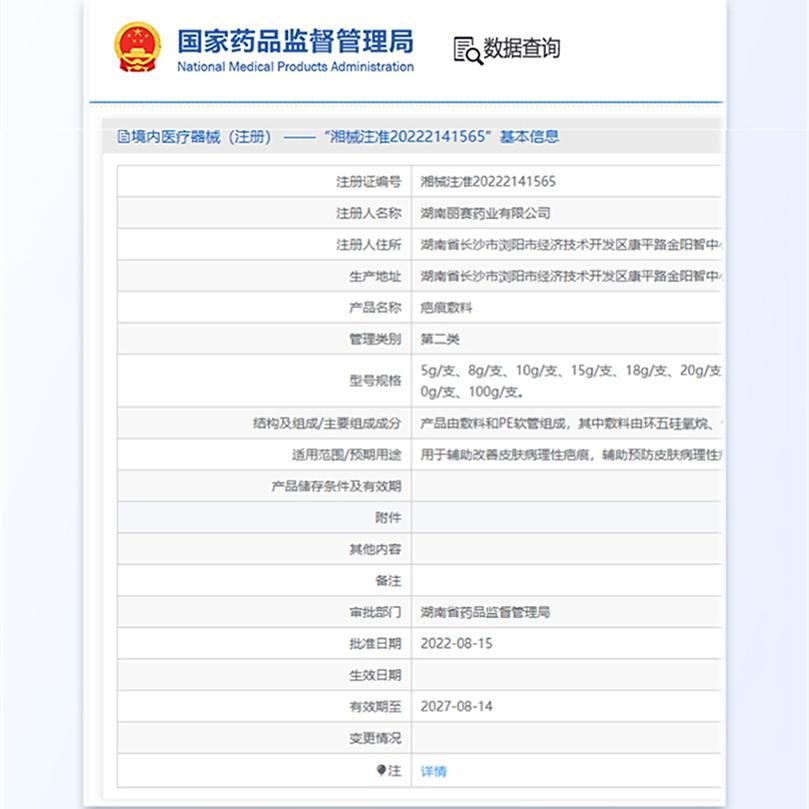Select the 适用范围/预期用途 row label

coord(346,455)
